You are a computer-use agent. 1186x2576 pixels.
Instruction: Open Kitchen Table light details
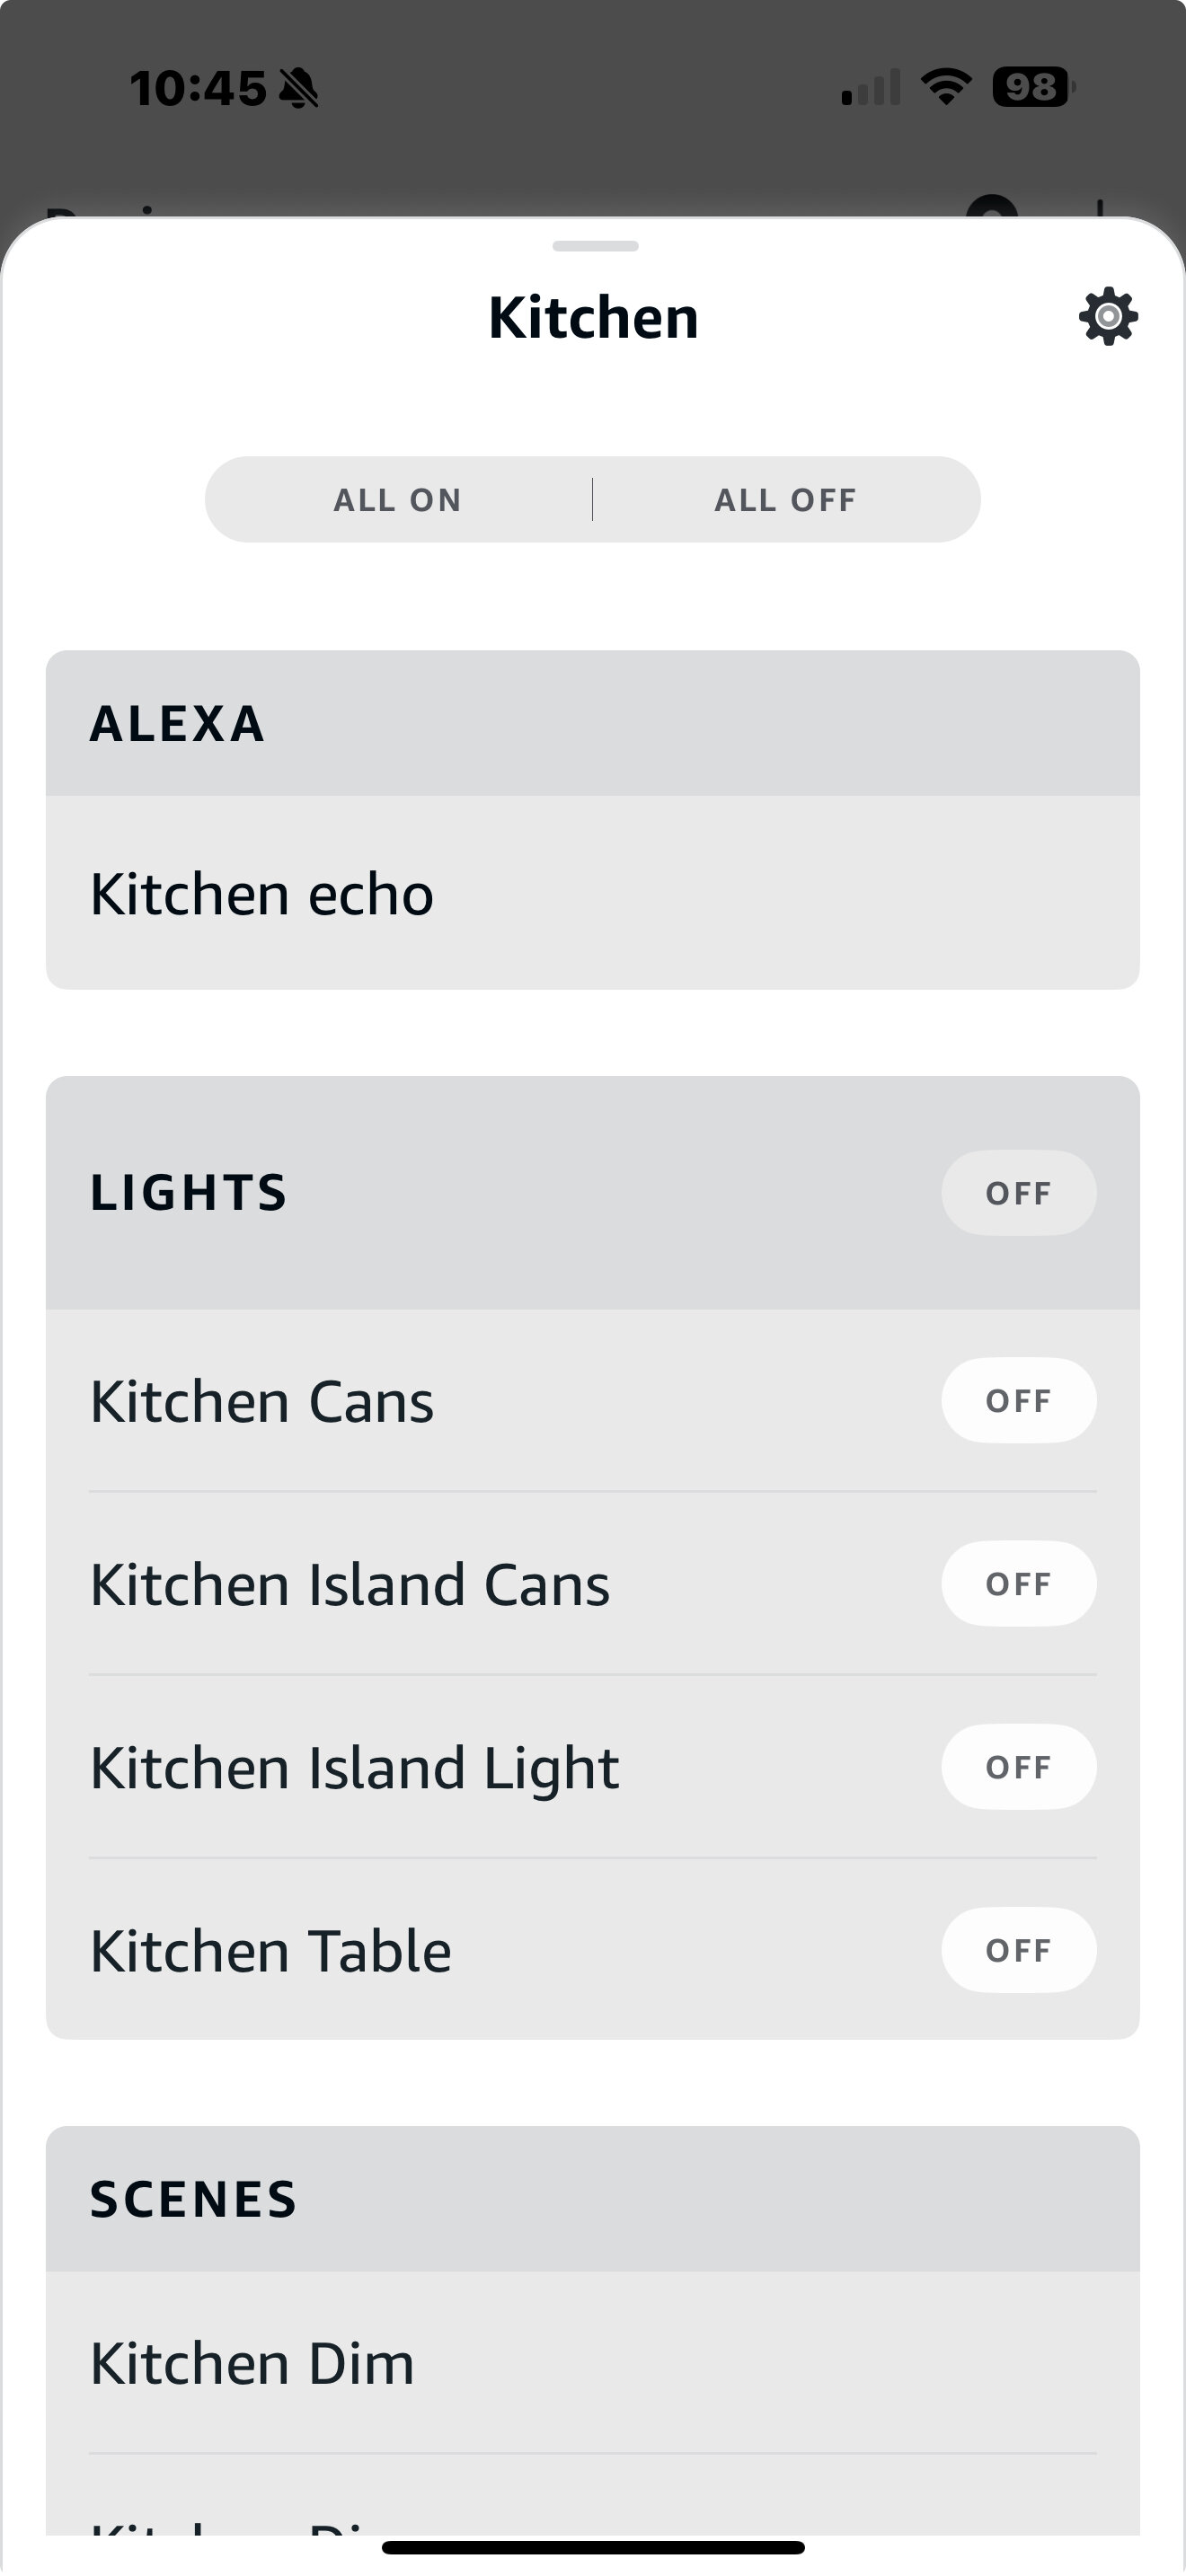[x=271, y=1951]
